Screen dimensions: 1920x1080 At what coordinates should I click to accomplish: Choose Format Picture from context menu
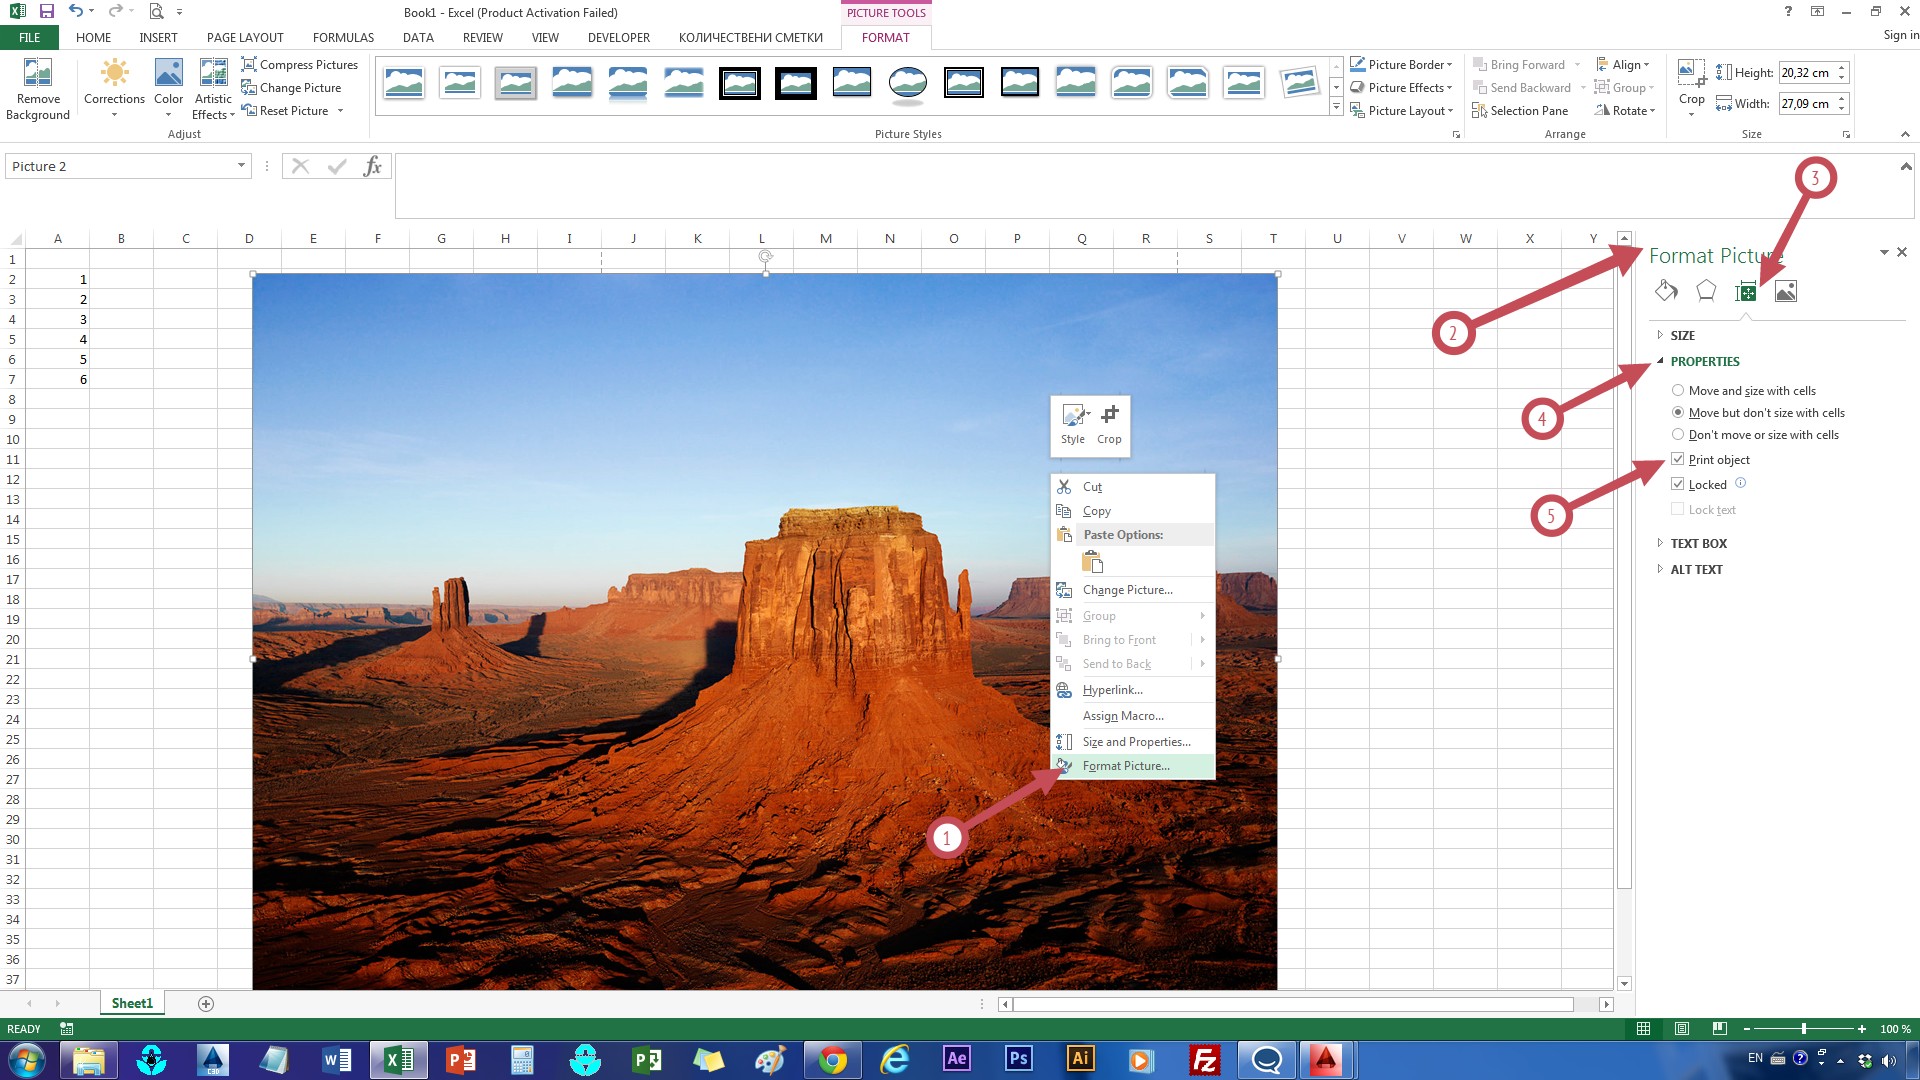(1126, 765)
